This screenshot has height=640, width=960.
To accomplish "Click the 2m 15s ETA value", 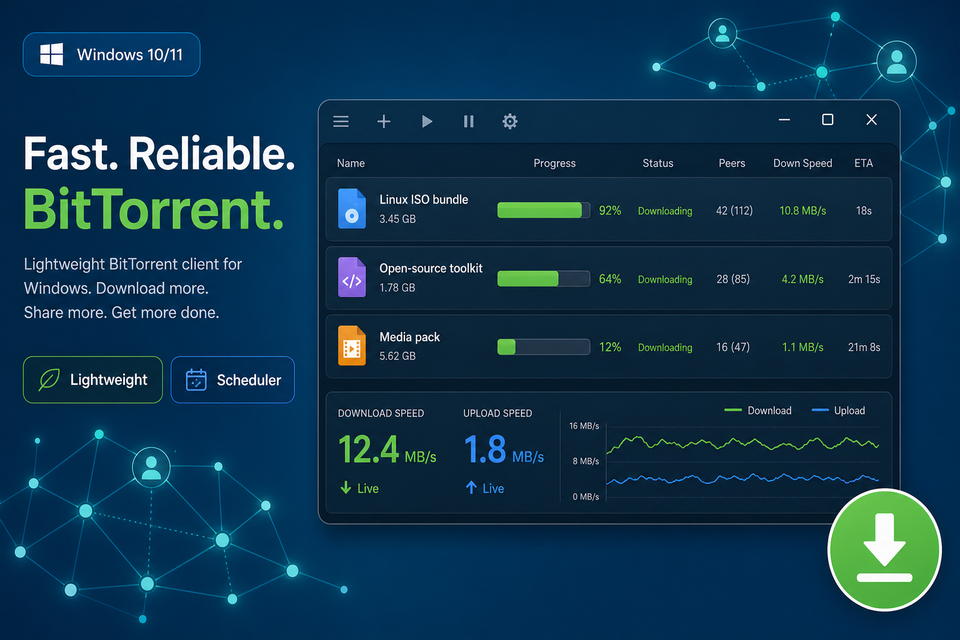I will pos(864,279).
